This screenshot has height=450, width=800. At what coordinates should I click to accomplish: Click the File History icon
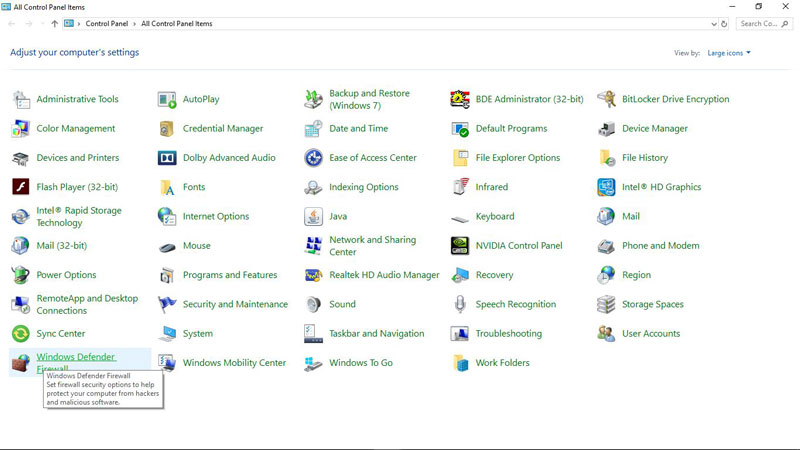(x=606, y=158)
